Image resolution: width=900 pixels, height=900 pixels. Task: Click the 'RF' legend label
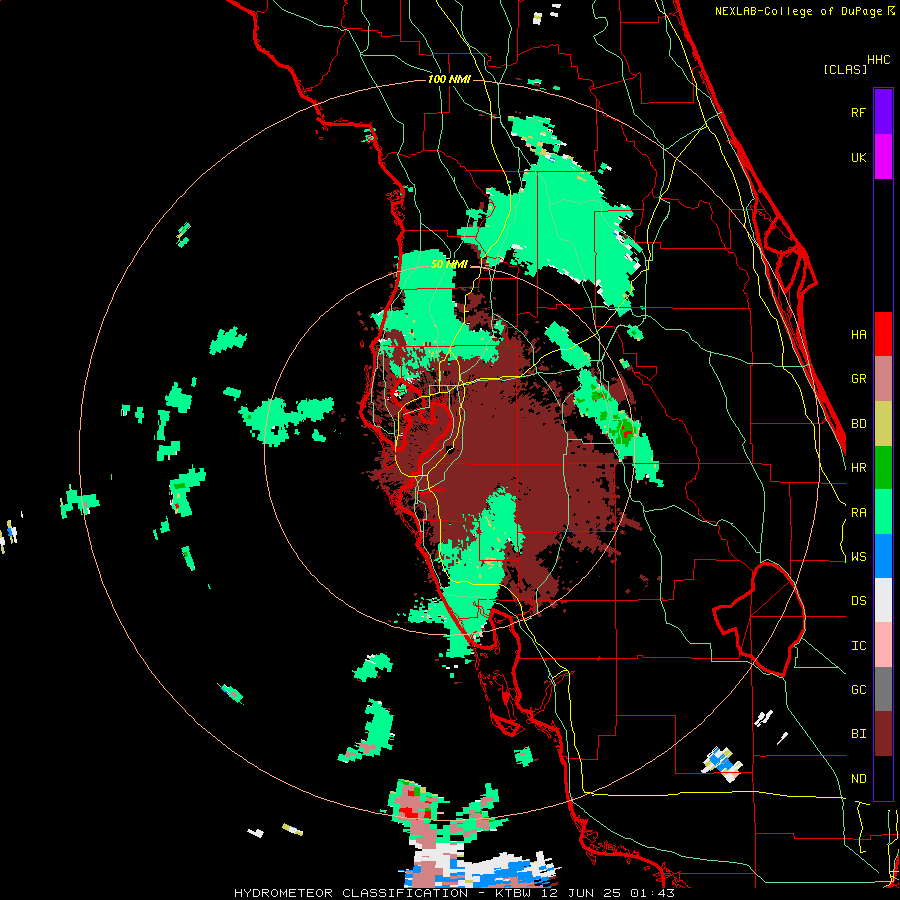coord(858,112)
